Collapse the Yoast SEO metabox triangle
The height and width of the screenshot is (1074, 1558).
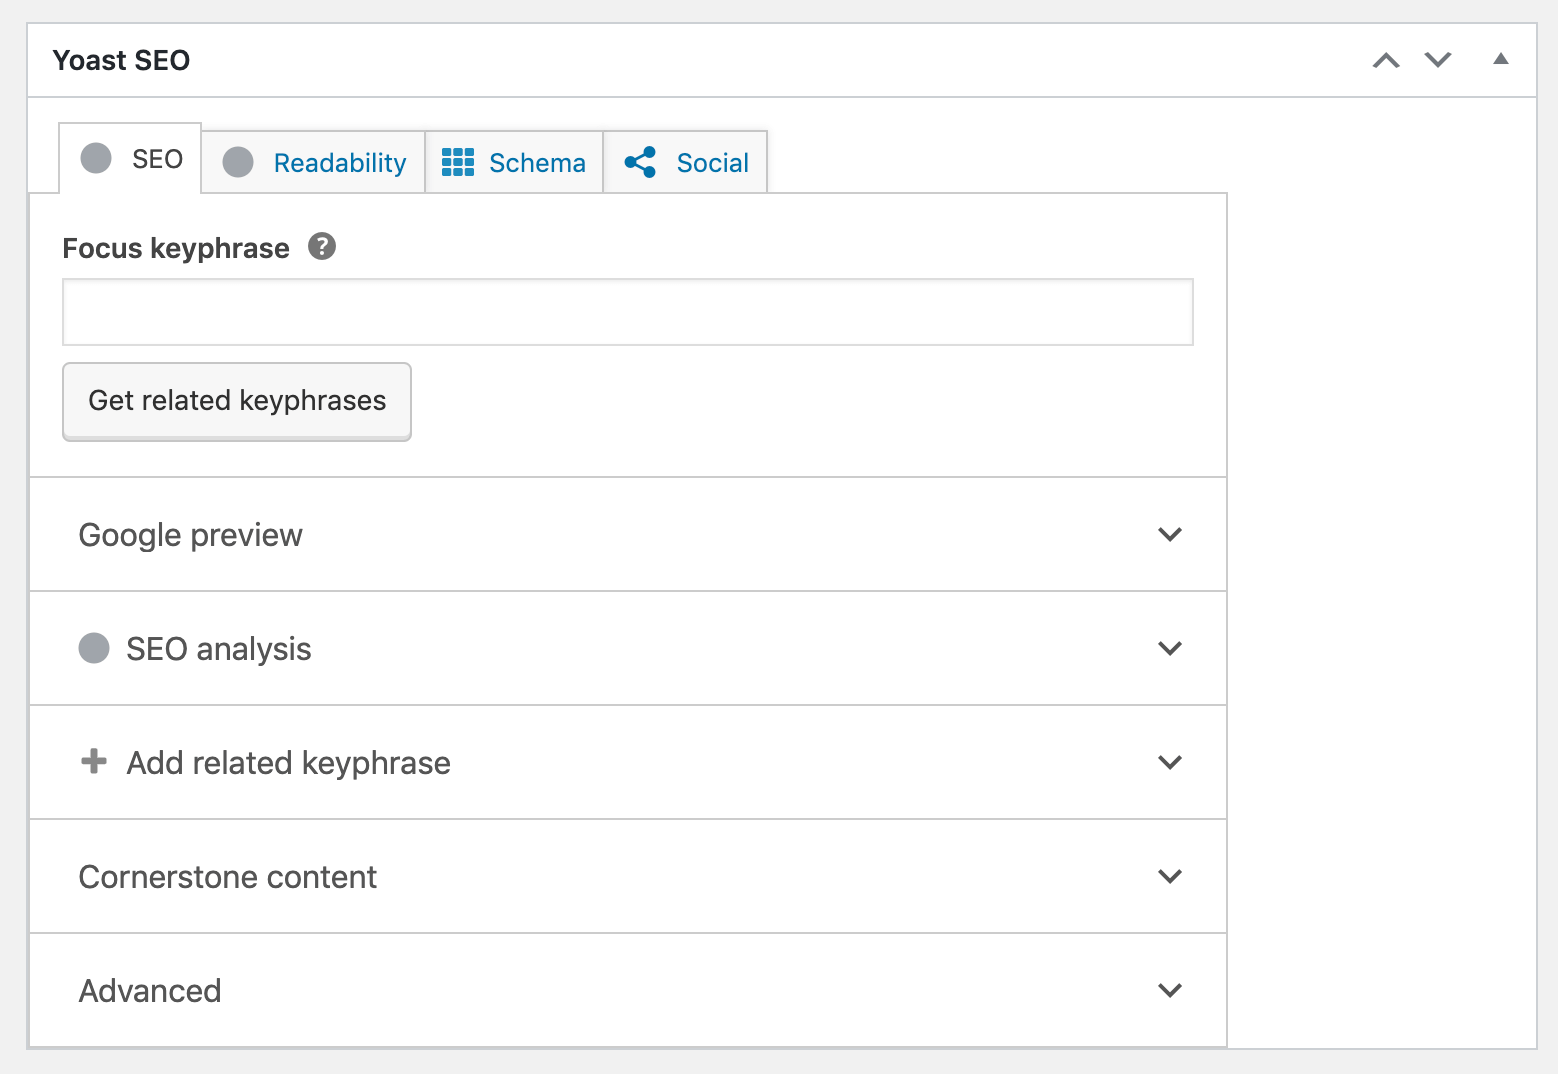(1501, 59)
